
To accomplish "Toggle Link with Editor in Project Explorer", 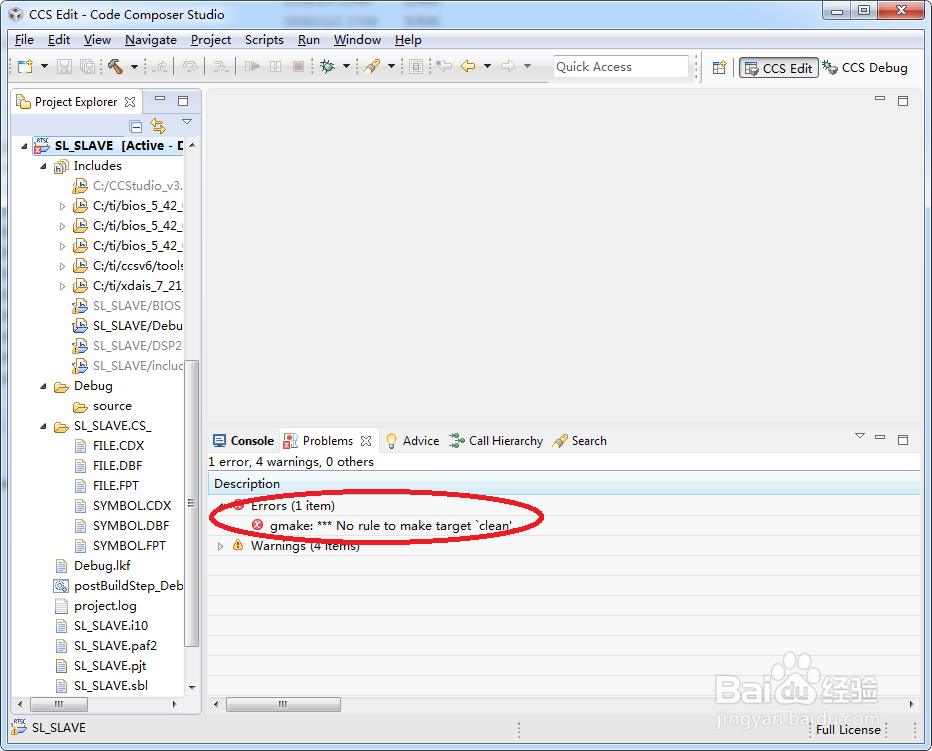I will [158, 126].
